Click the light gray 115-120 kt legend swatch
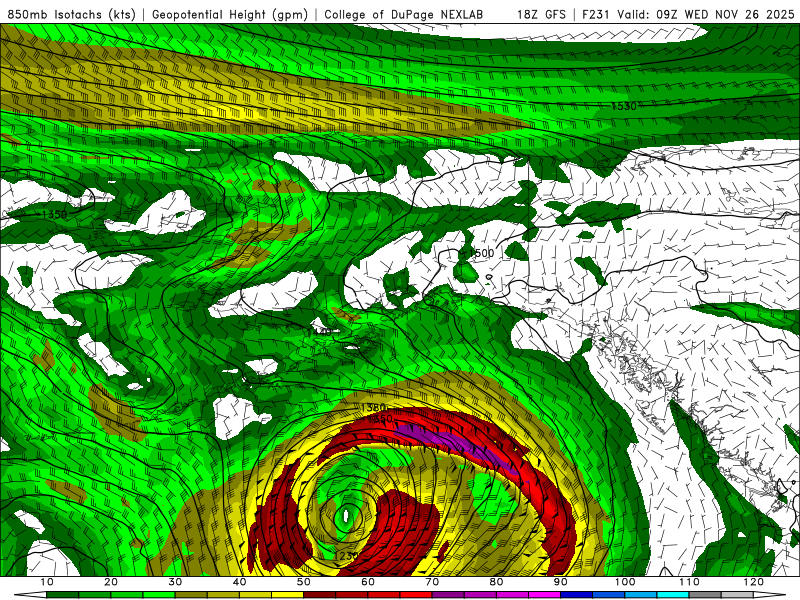The width and height of the screenshot is (800, 600). 737,595
